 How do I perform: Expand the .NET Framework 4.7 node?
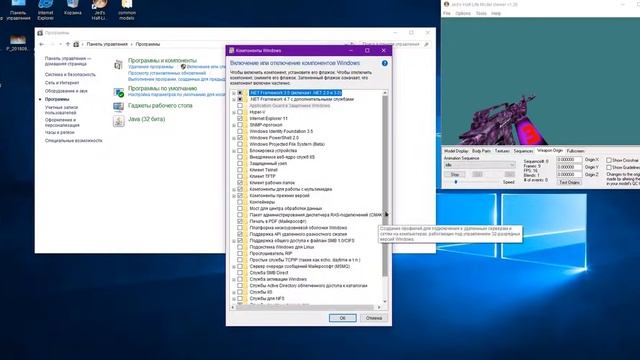(234, 99)
